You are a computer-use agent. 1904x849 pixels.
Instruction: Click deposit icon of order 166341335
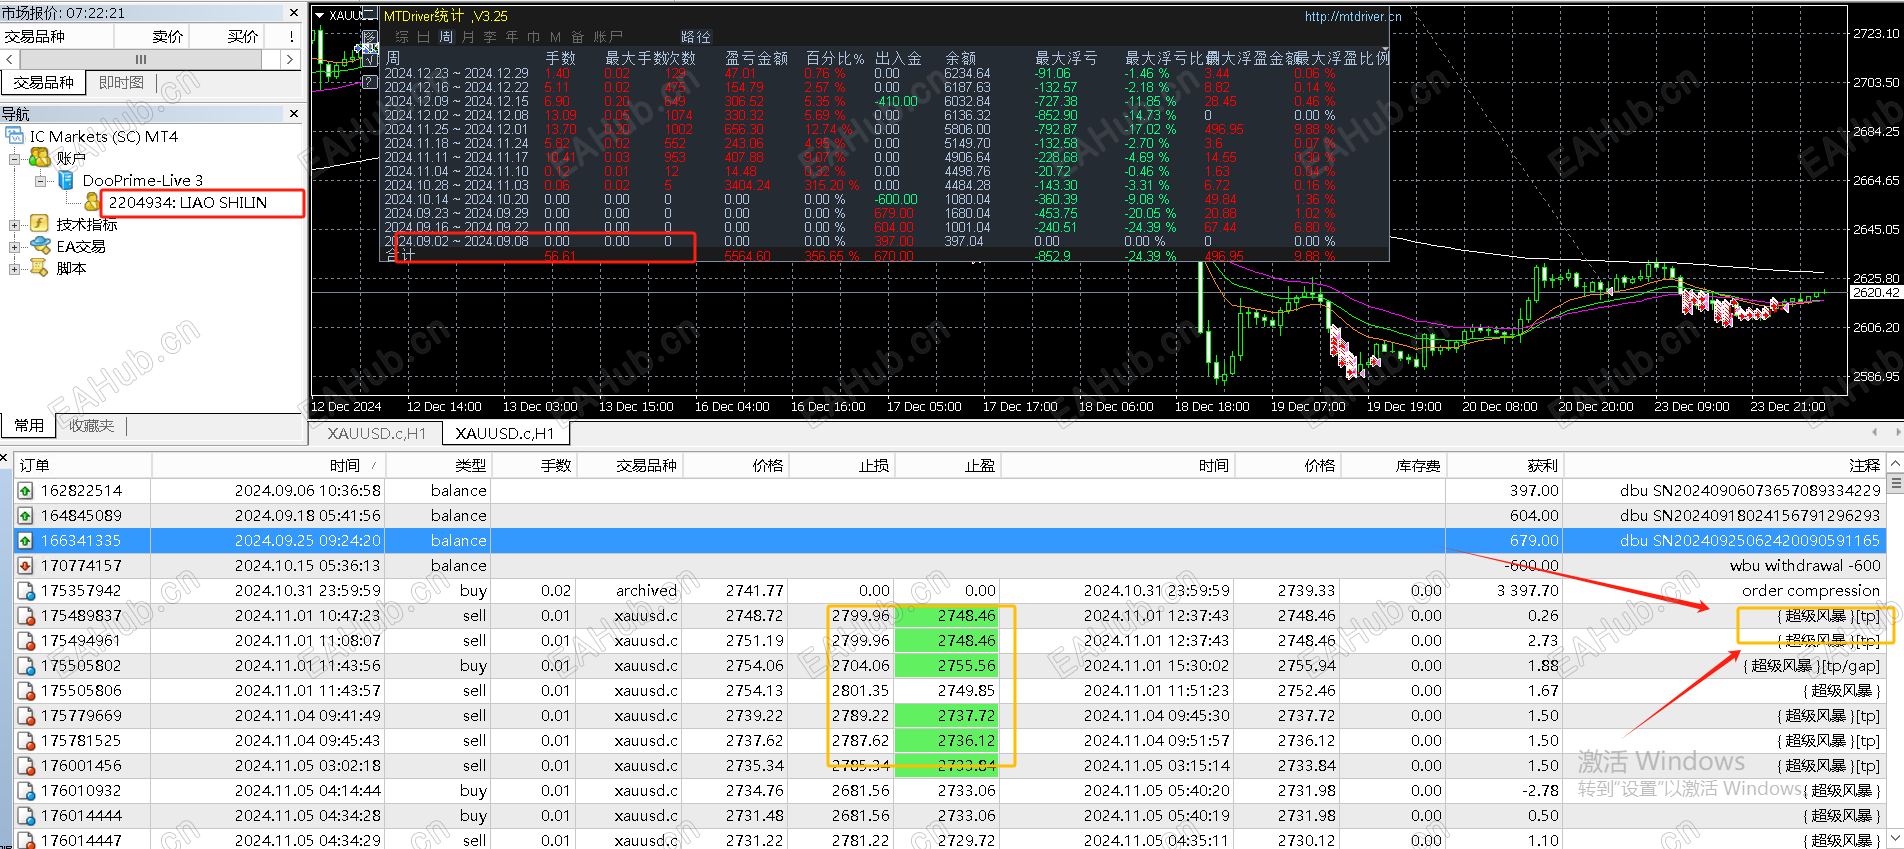25,541
